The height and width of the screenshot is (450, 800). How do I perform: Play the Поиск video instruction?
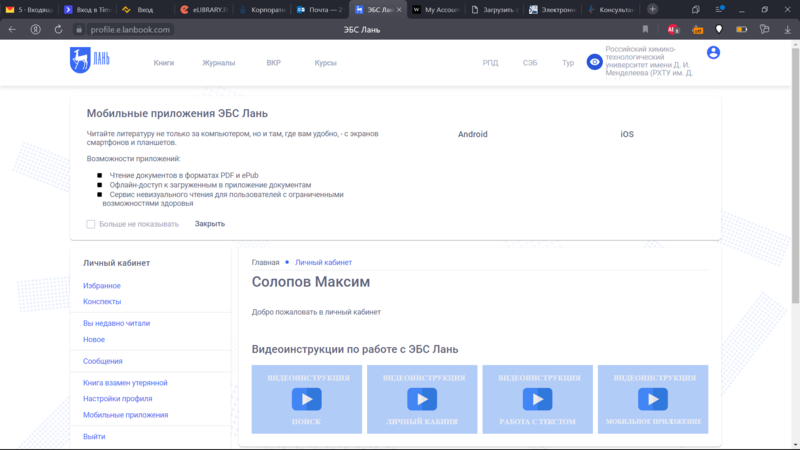pyautogui.click(x=307, y=399)
